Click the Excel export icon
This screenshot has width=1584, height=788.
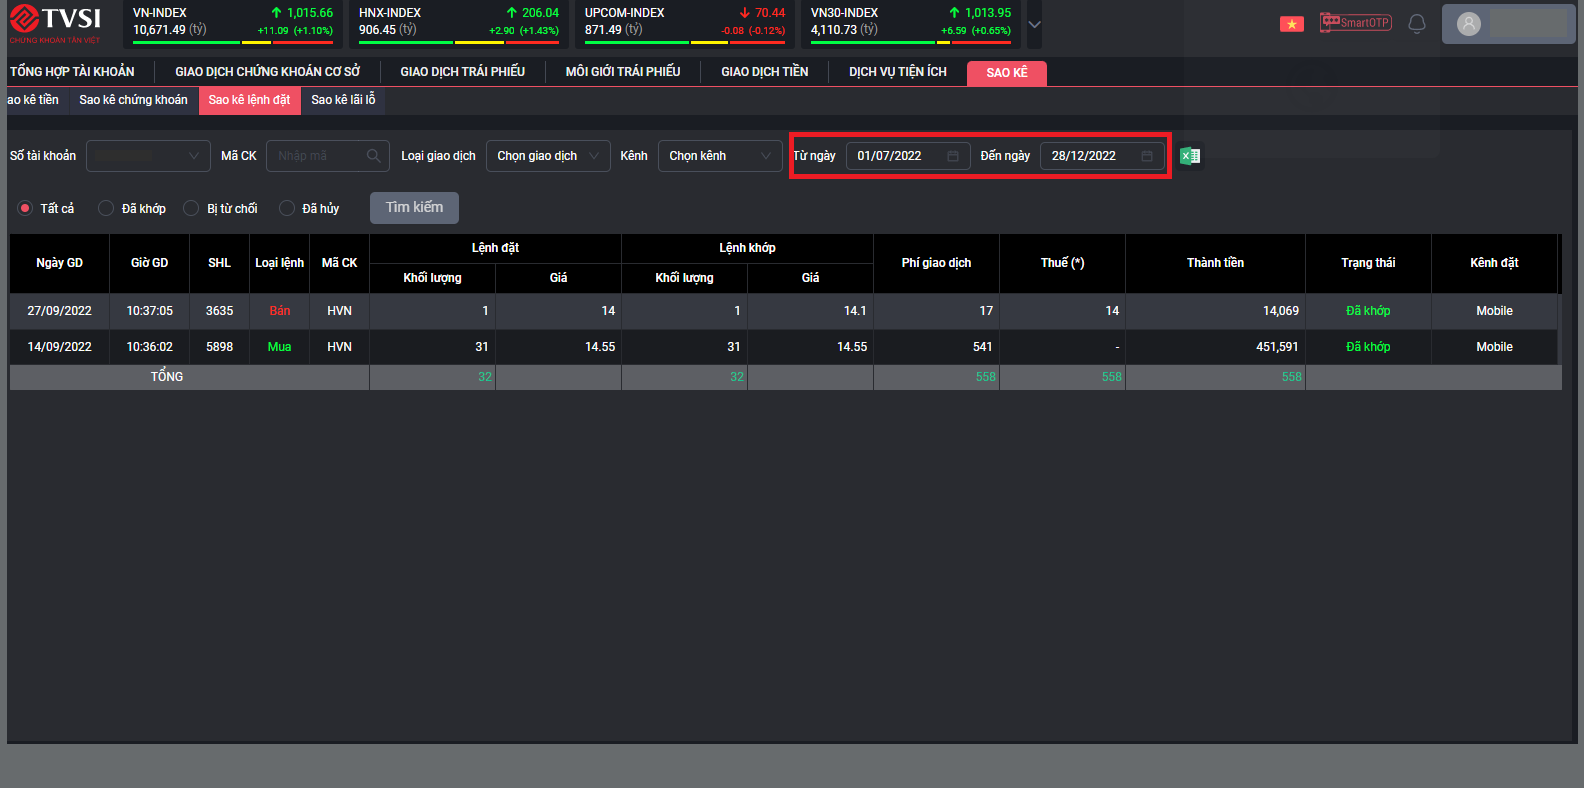click(x=1190, y=156)
